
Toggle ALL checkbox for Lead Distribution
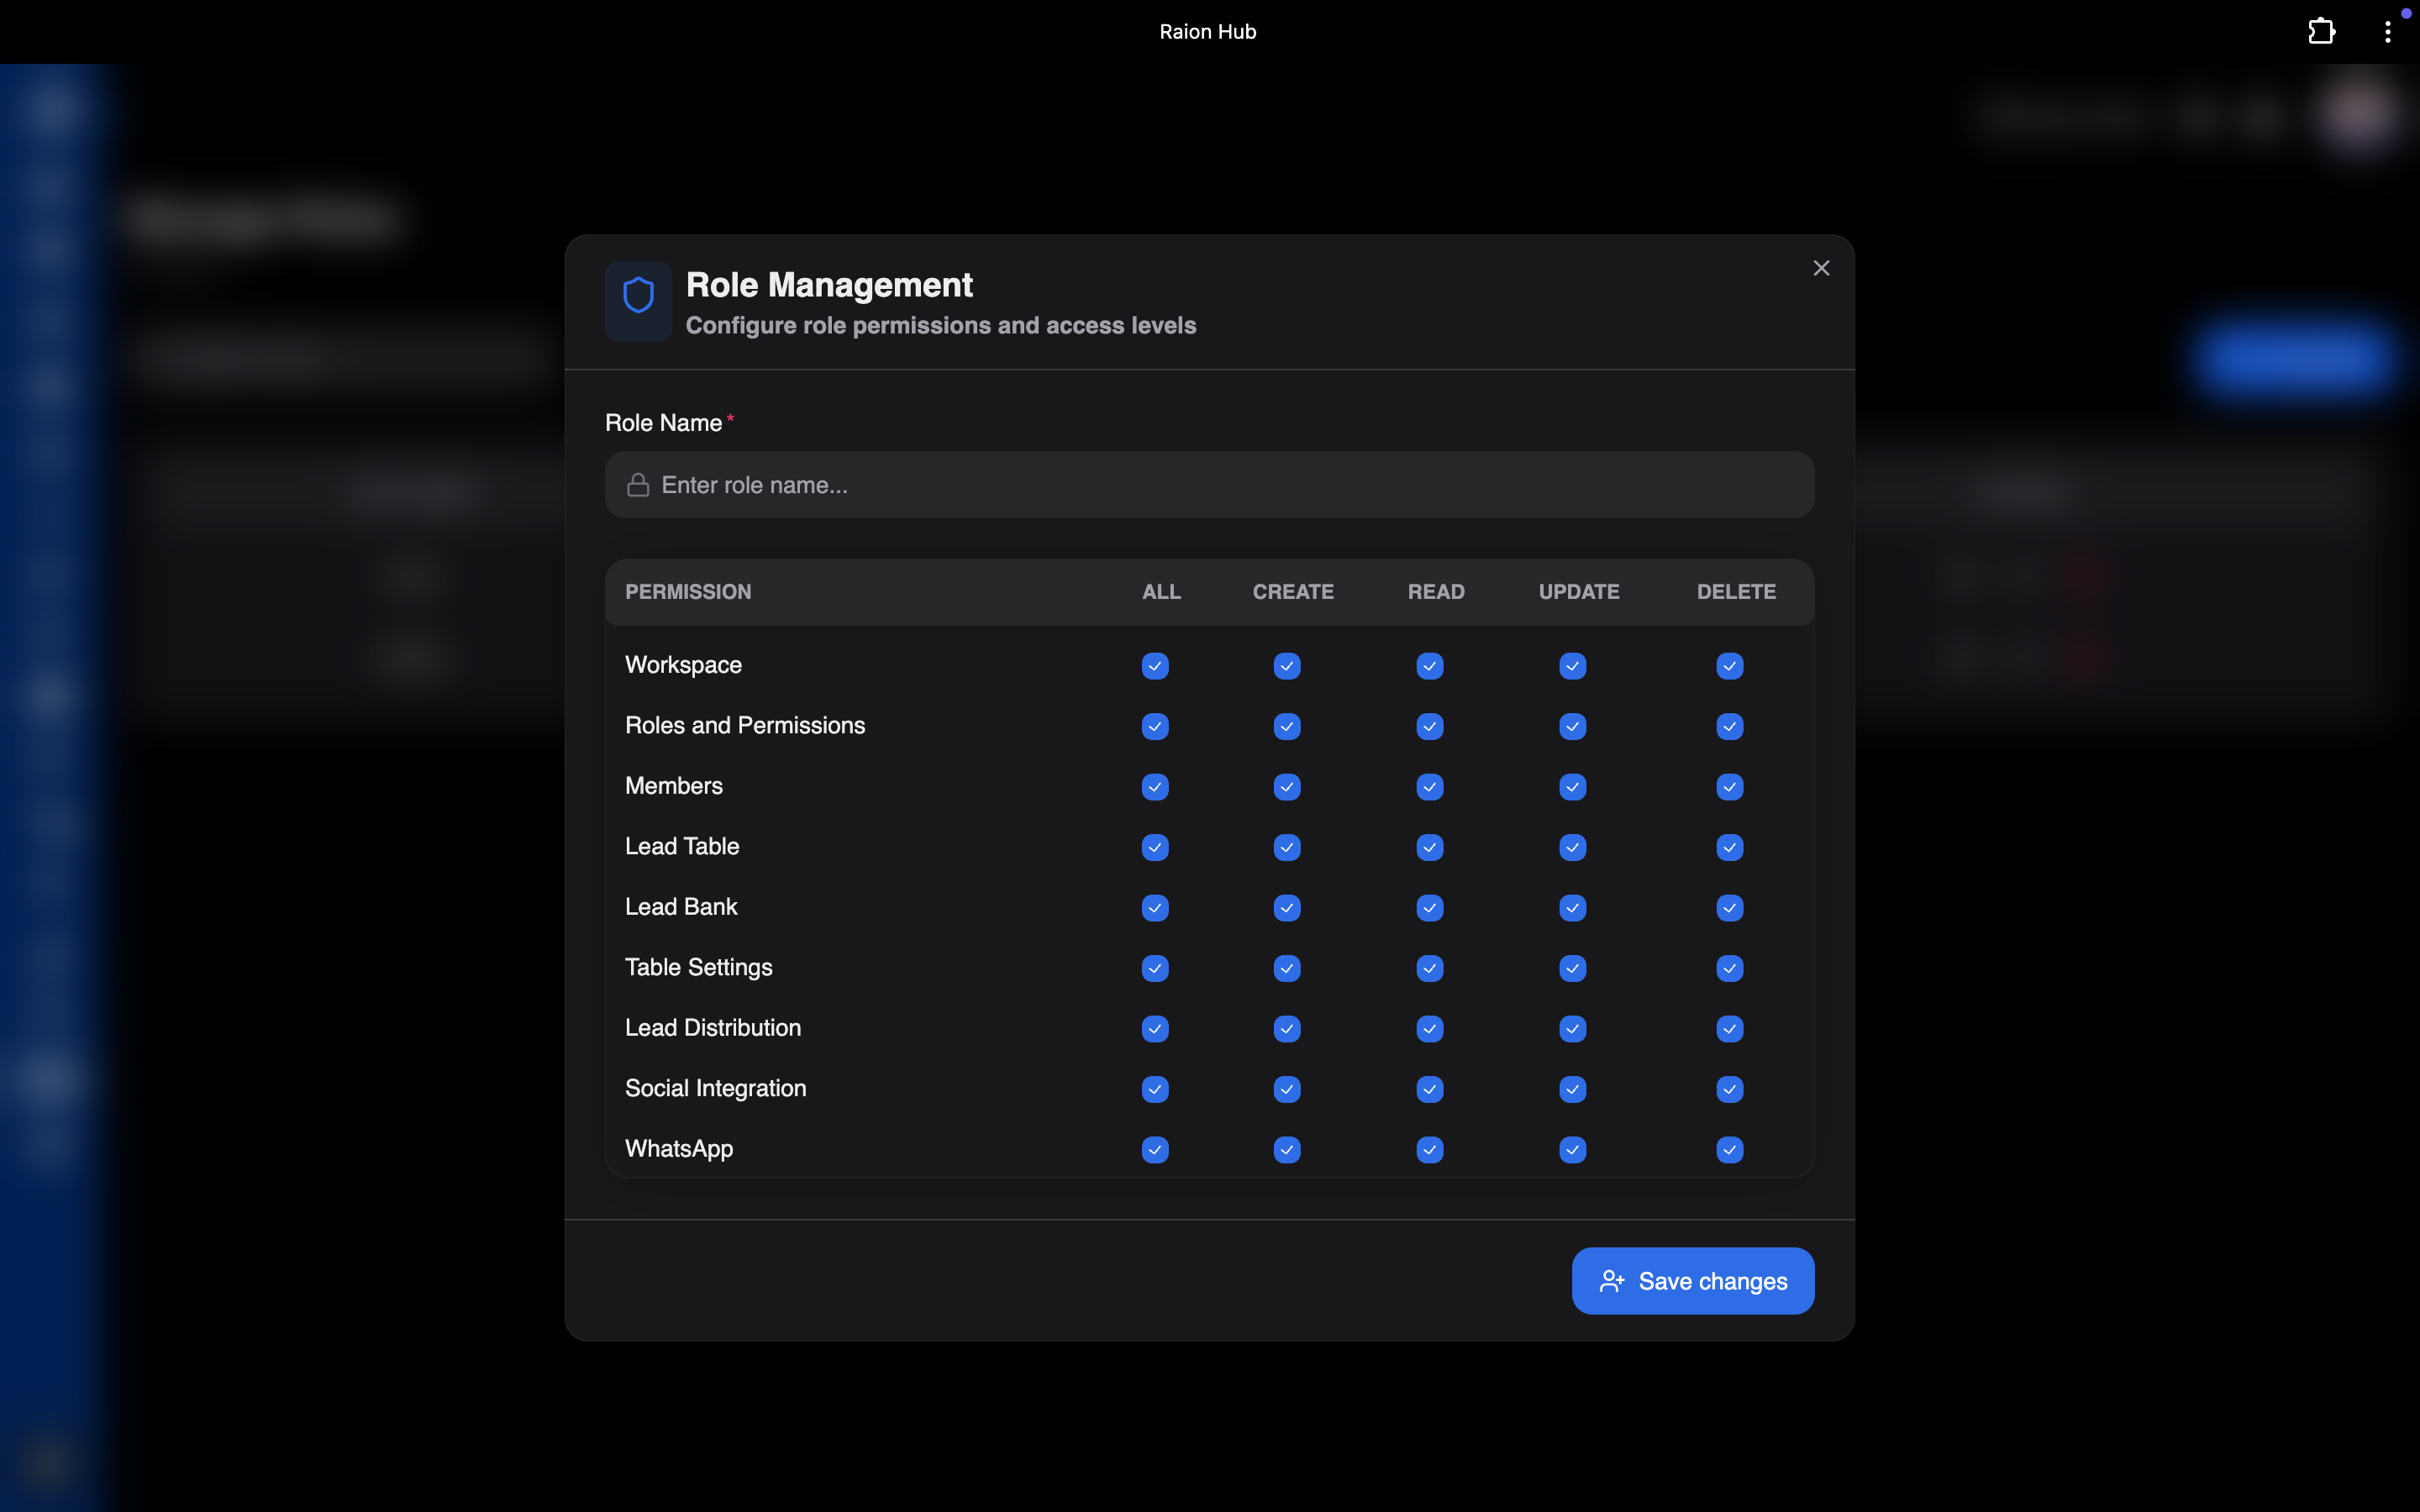(x=1155, y=1029)
